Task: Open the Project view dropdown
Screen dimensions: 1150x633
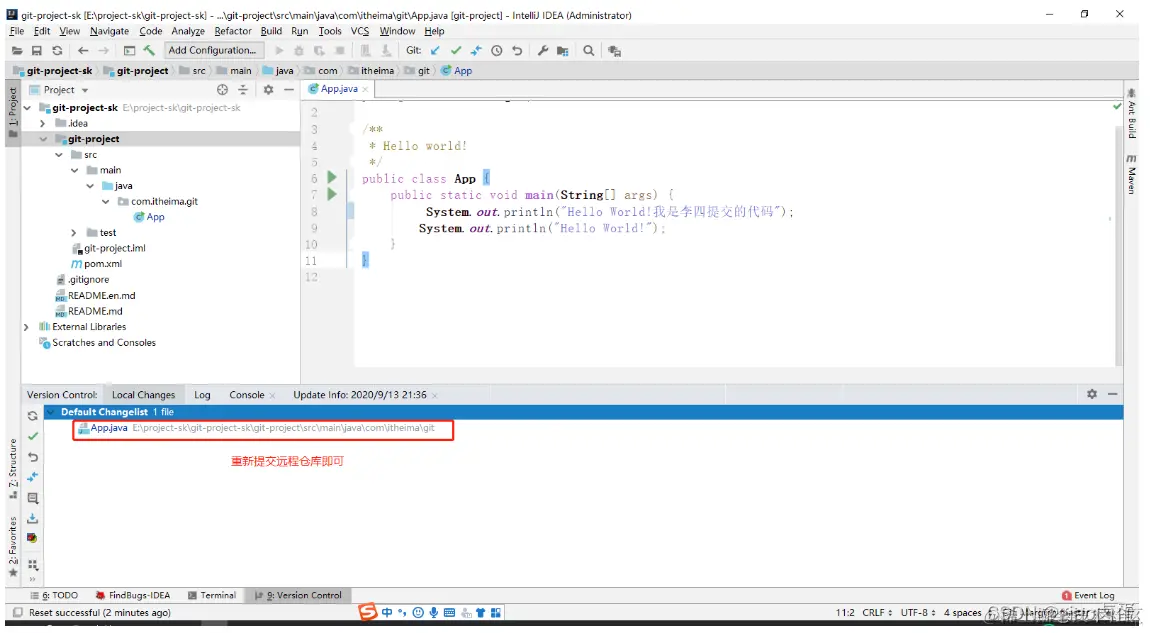Action: [x=85, y=90]
